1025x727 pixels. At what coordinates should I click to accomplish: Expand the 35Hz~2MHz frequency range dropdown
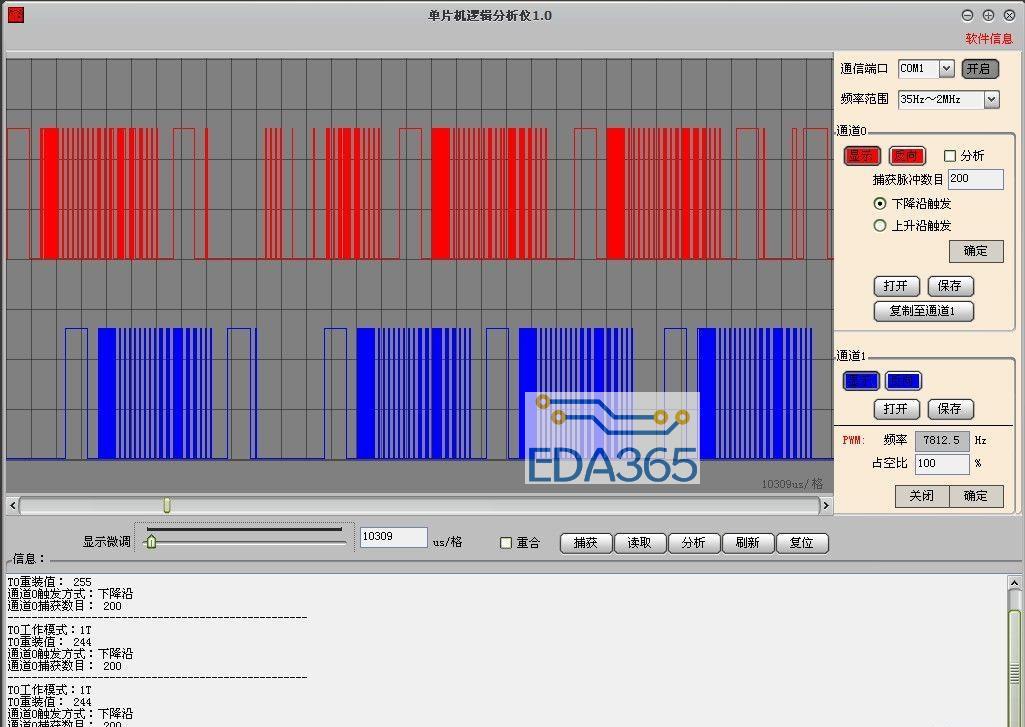click(x=991, y=99)
